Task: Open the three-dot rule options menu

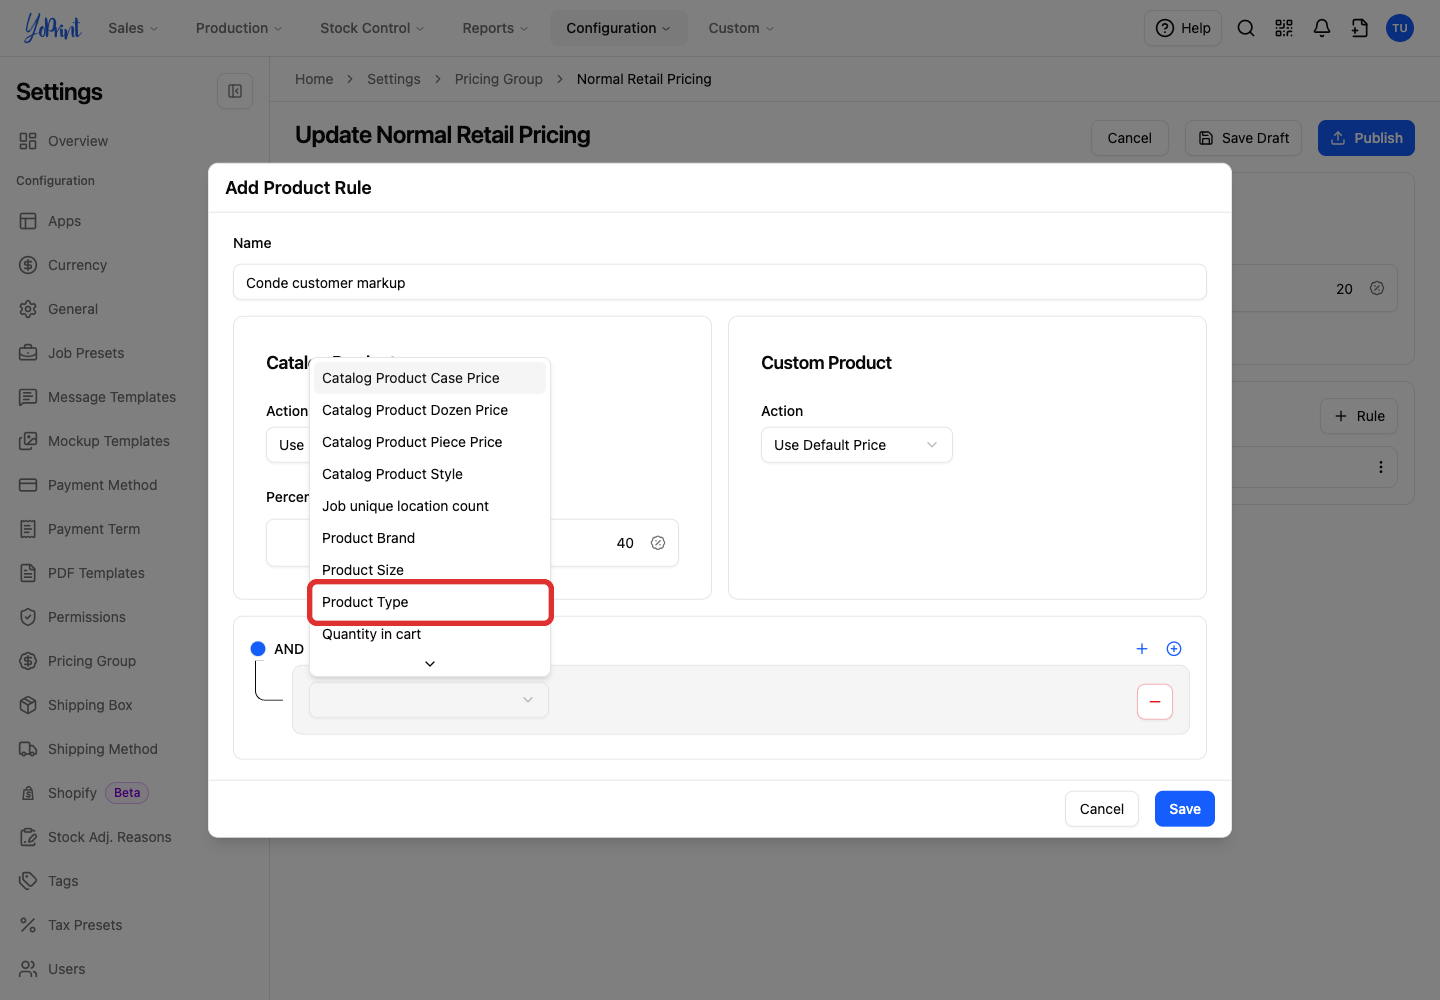Action: pos(1381,467)
